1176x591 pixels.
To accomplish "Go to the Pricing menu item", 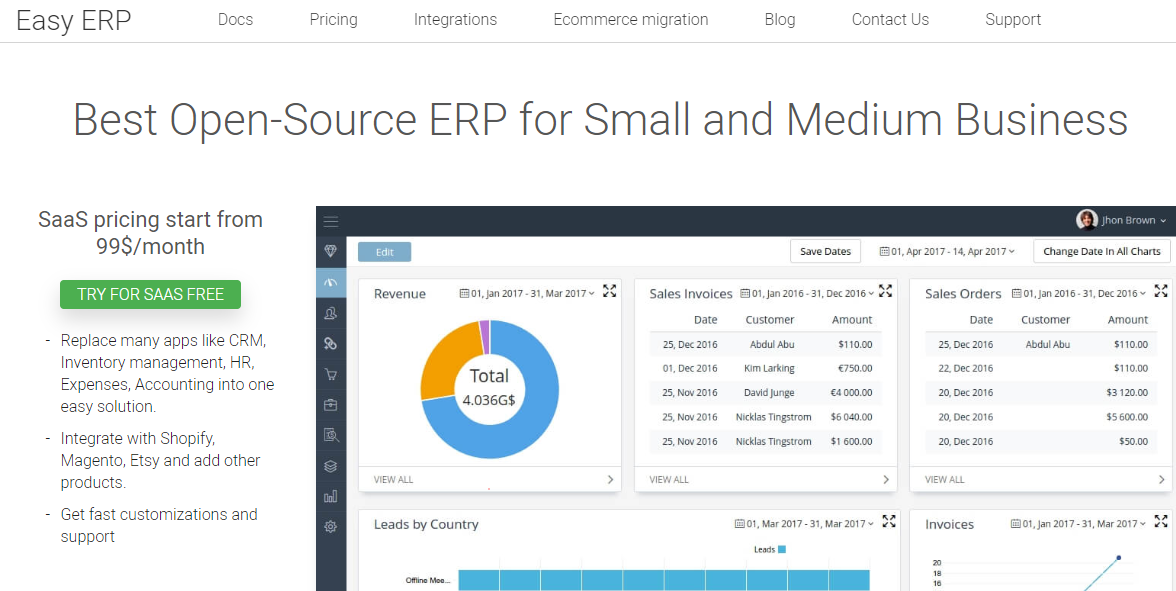I will (x=333, y=20).
